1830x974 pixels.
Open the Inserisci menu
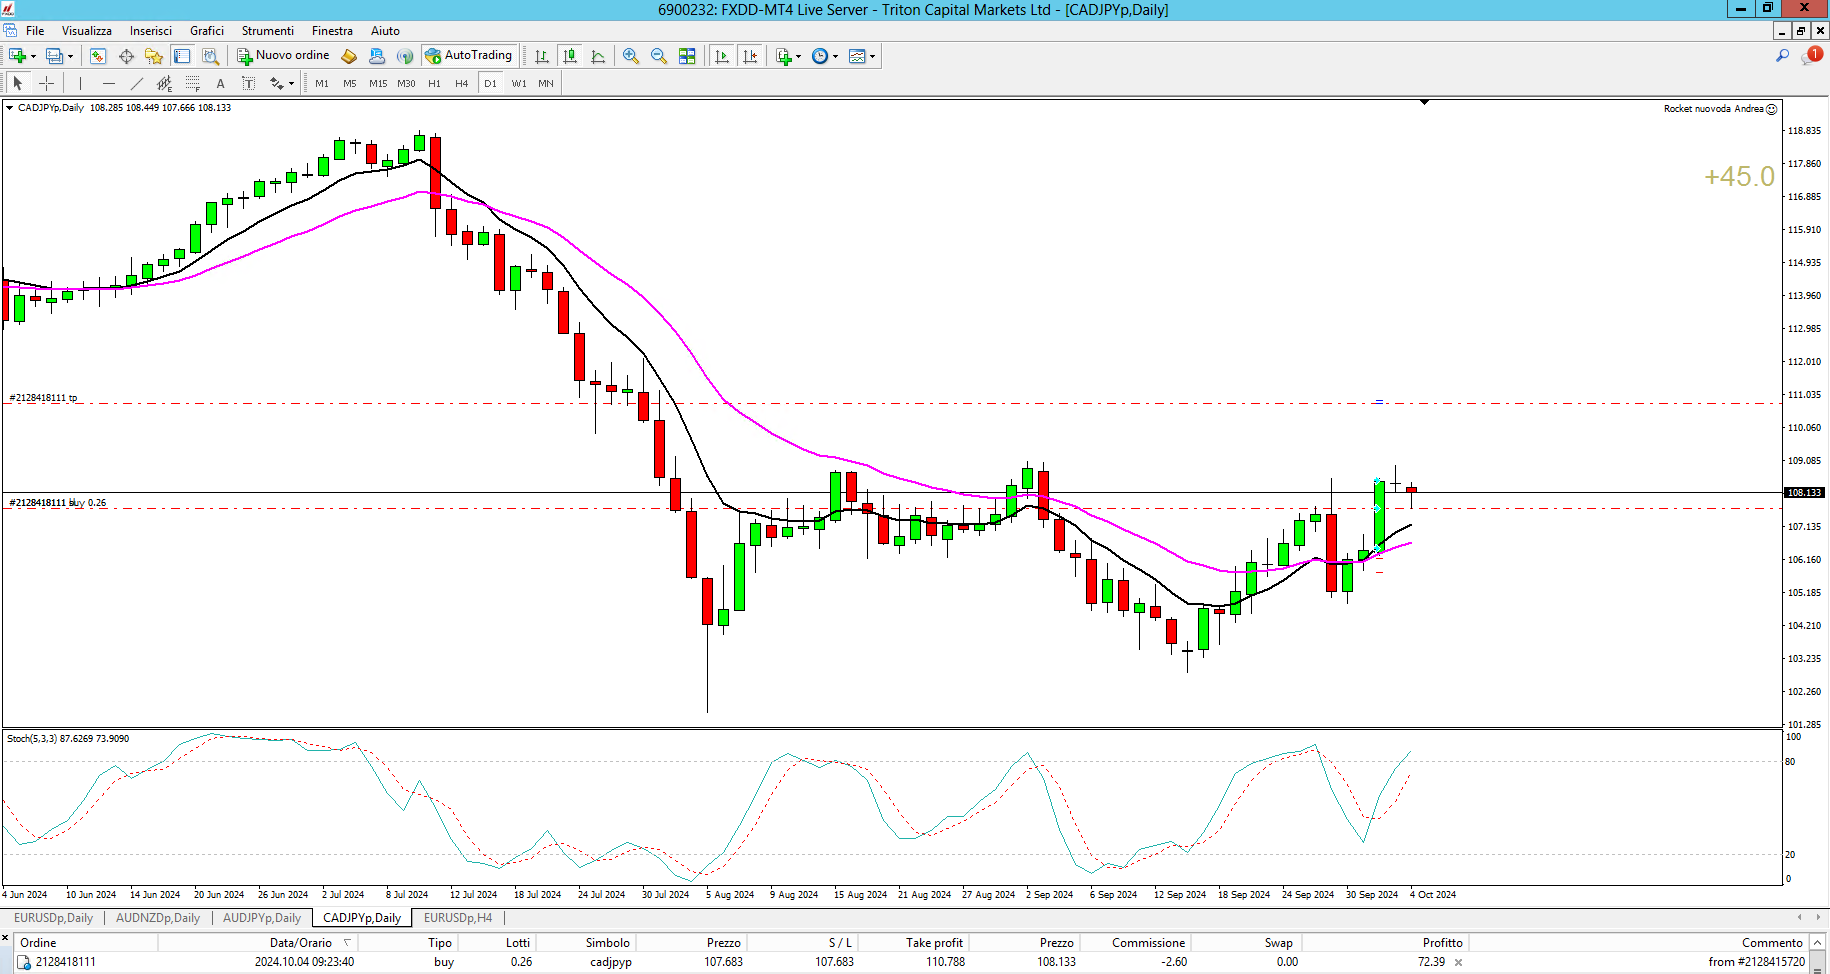click(x=151, y=31)
